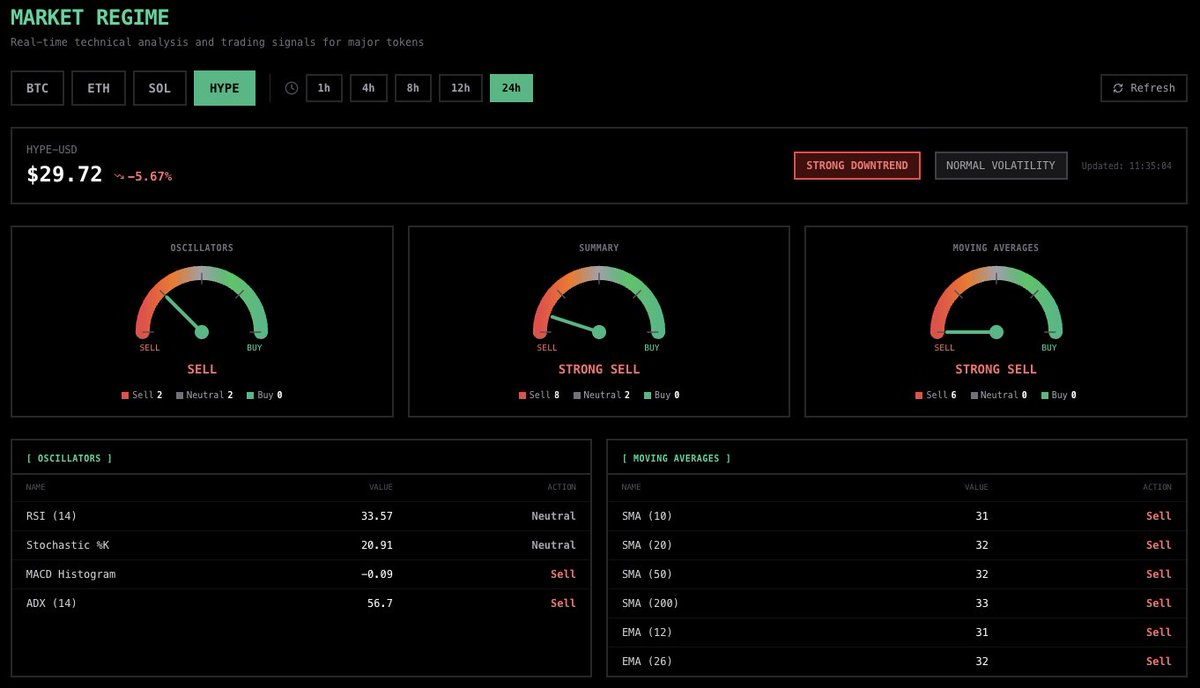Click the gray Neutral 2 legend swatch in Oscillators card
The width and height of the screenshot is (1200, 688).
click(180, 396)
